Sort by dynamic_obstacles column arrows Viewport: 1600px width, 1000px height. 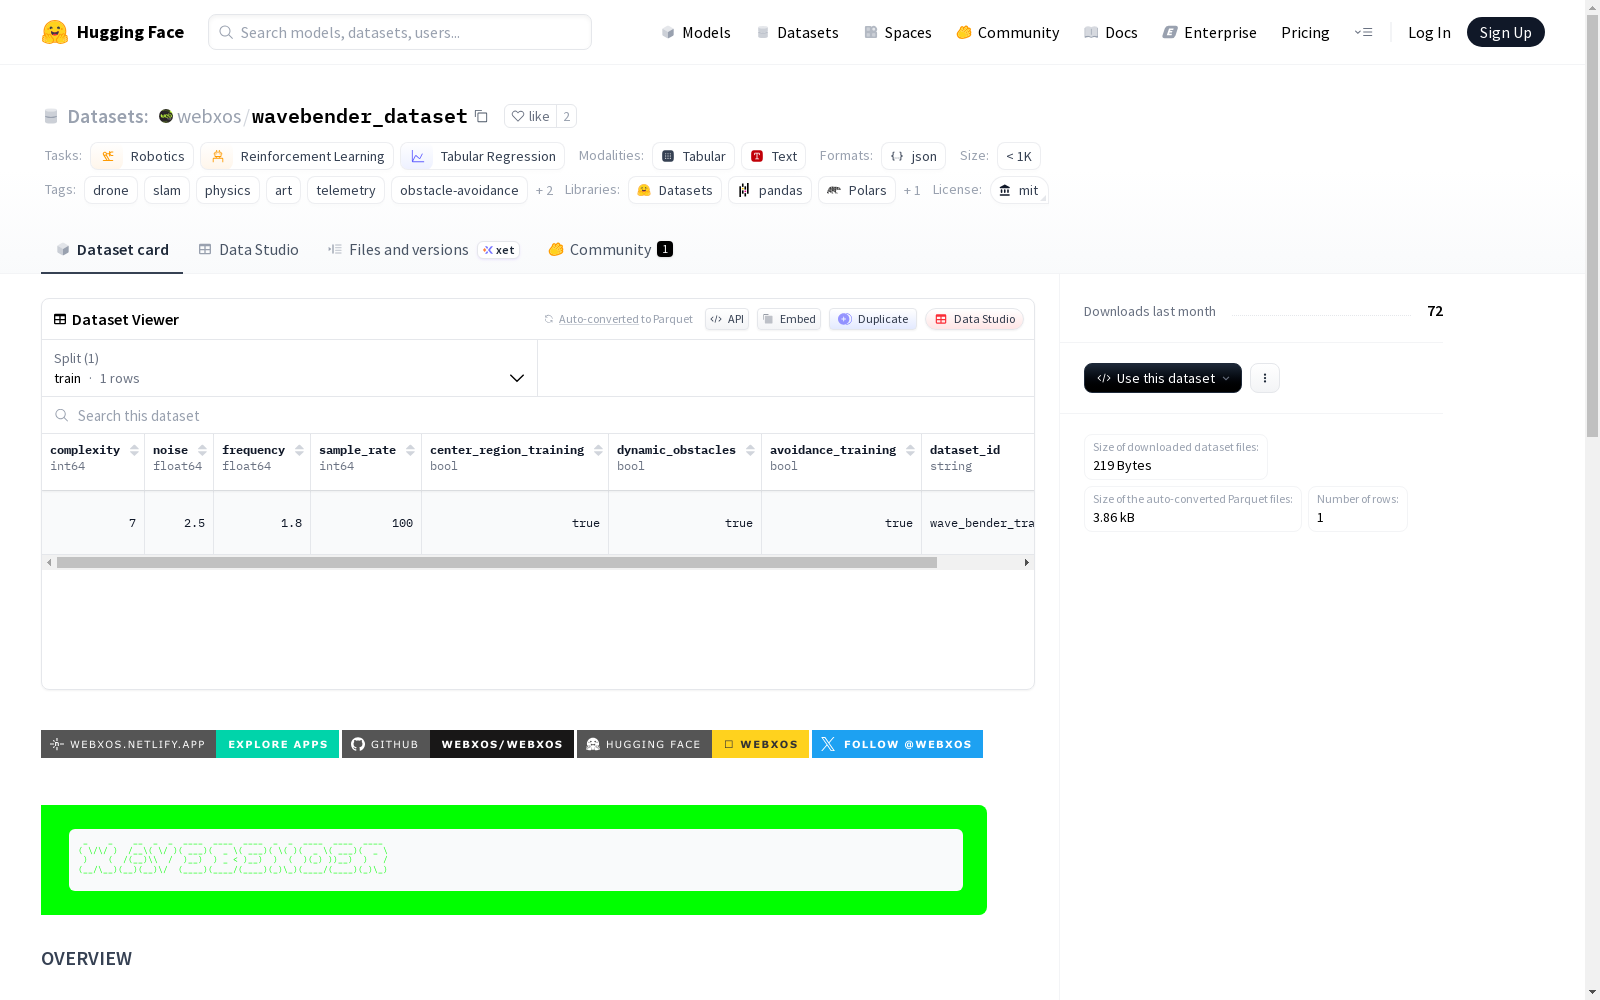tap(750, 450)
